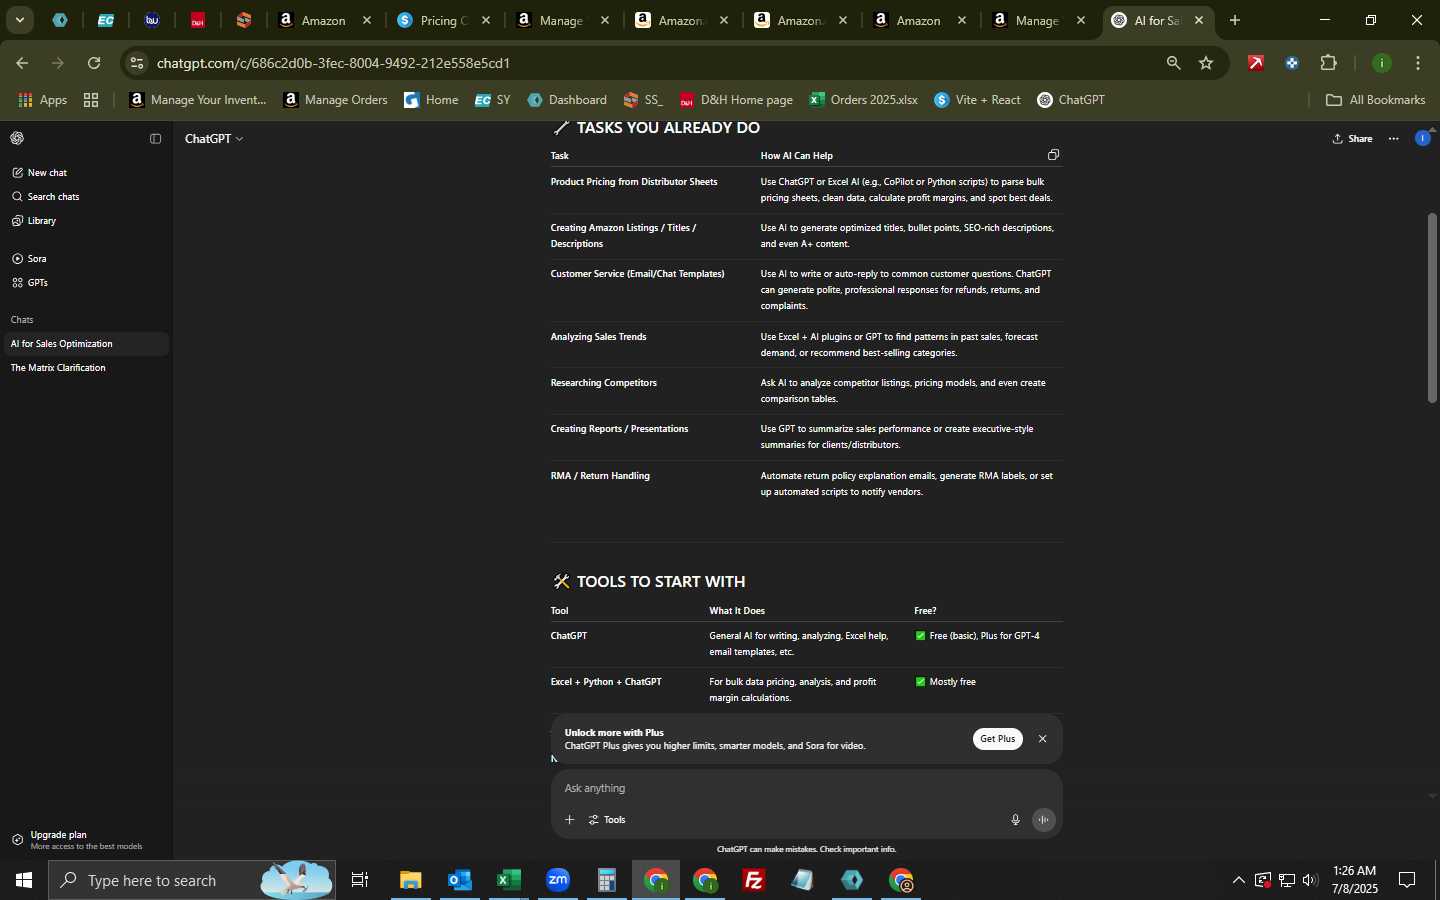Image resolution: width=1440 pixels, height=900 pixels.
Task: Open the Chrome three-dot menu
Action: (x=1418, y=63)
